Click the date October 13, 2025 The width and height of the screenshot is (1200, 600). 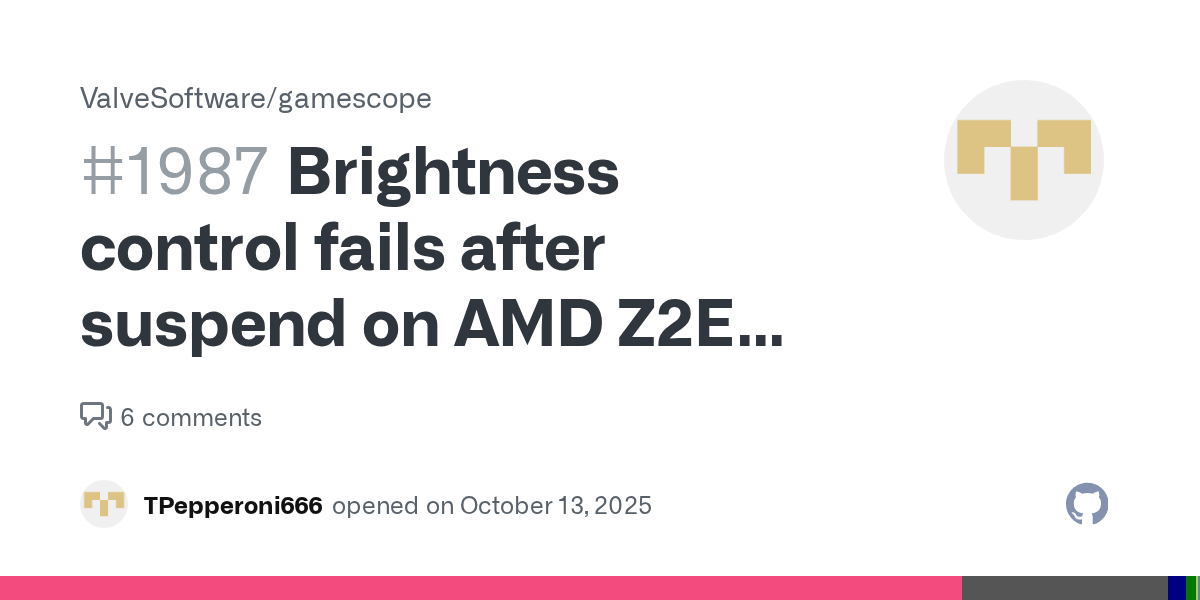(555, 506)
